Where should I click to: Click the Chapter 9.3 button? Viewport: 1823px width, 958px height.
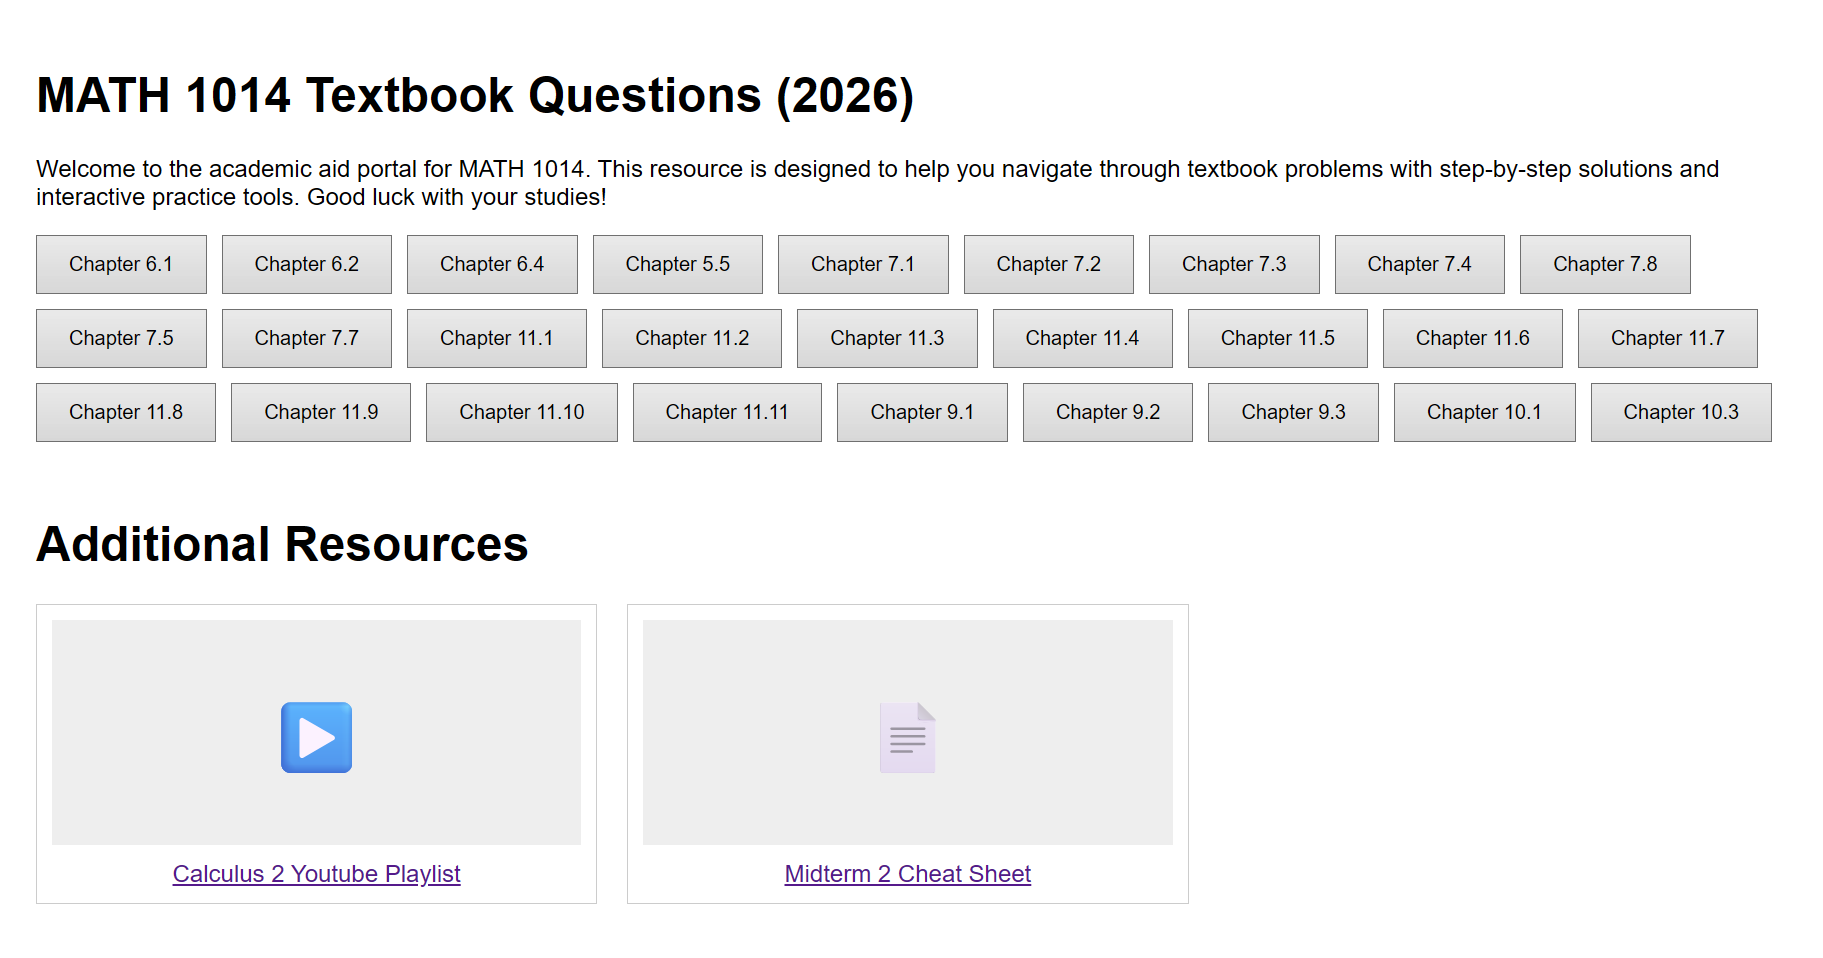(x=1292, y=412)
